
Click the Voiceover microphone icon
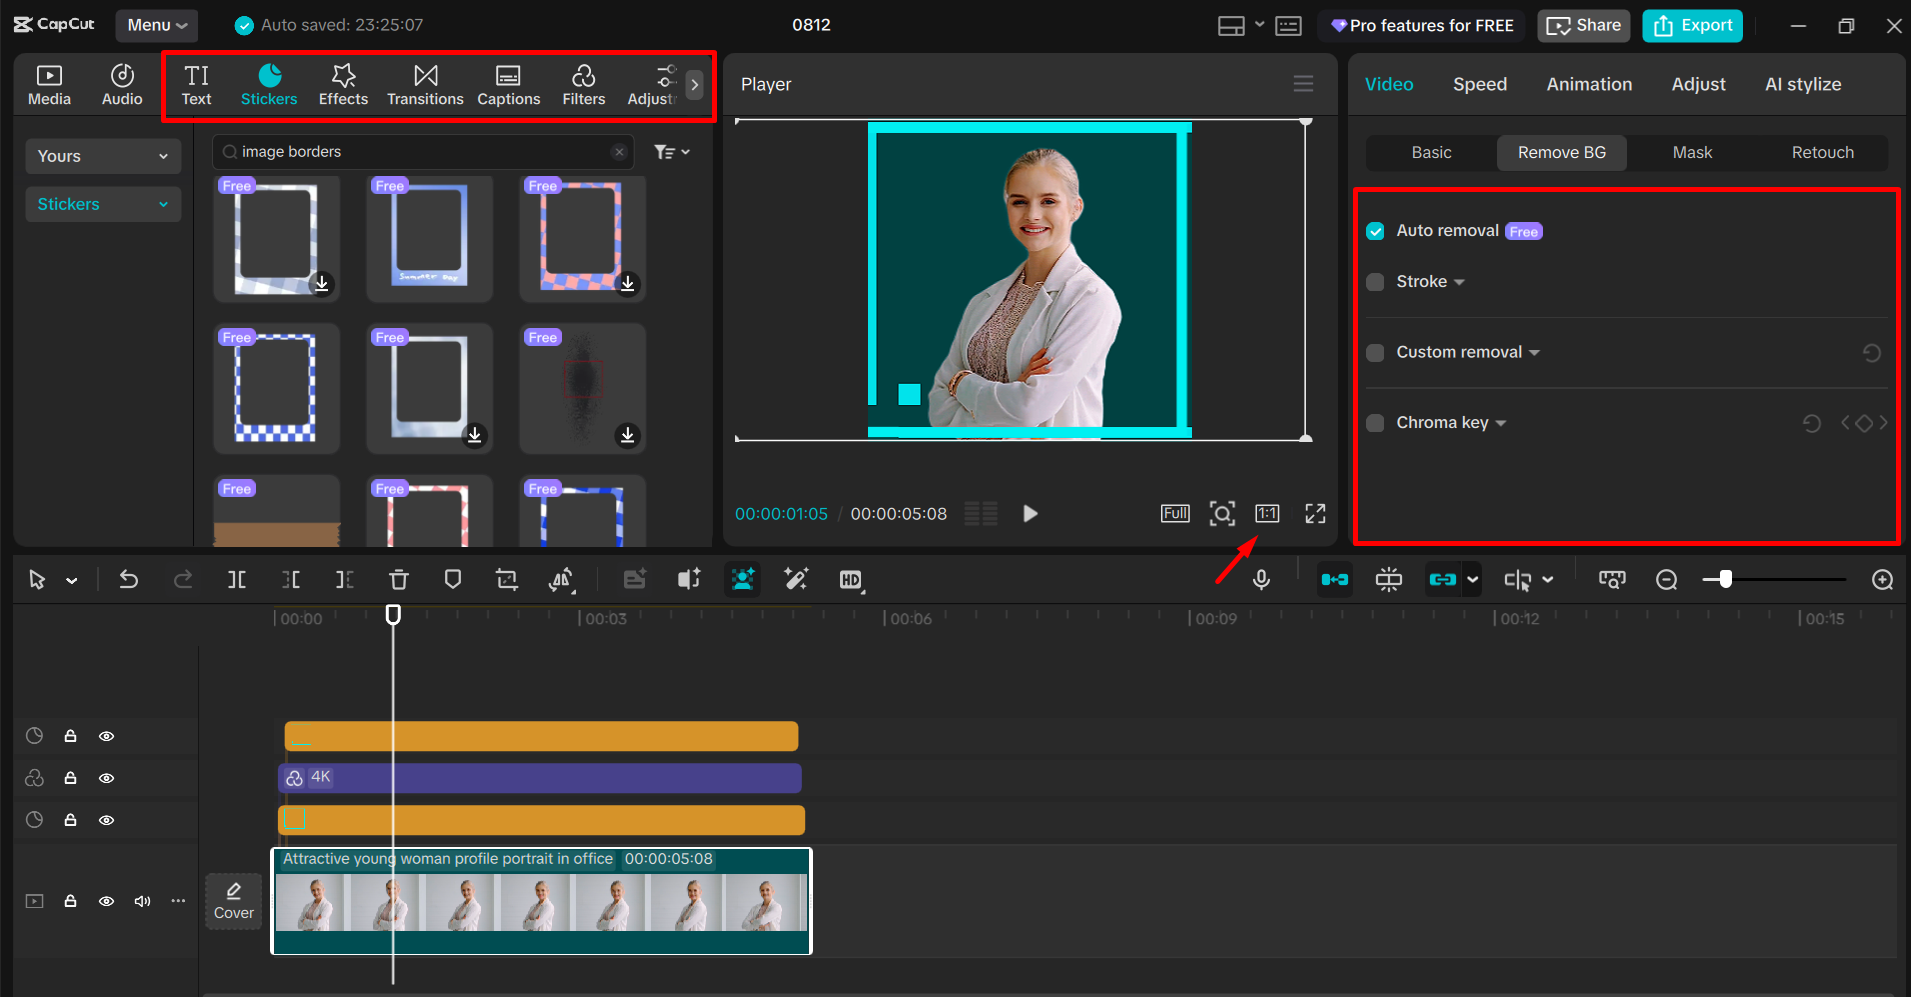coord(1261,579)
